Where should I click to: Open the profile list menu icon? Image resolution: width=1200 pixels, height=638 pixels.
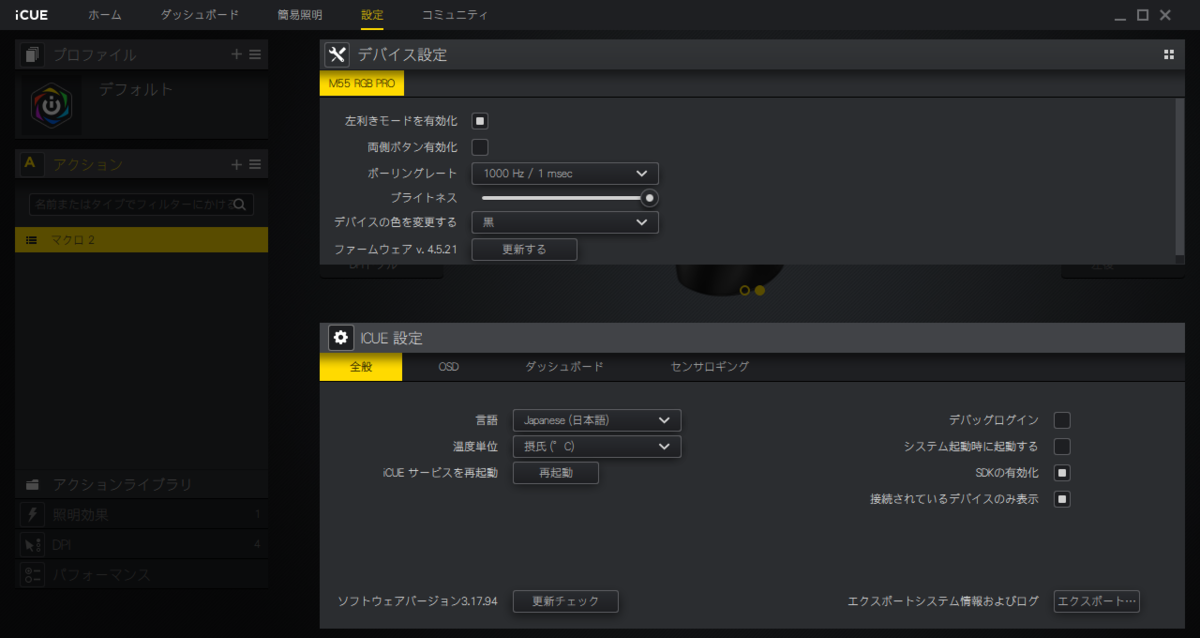coord(255,55)
